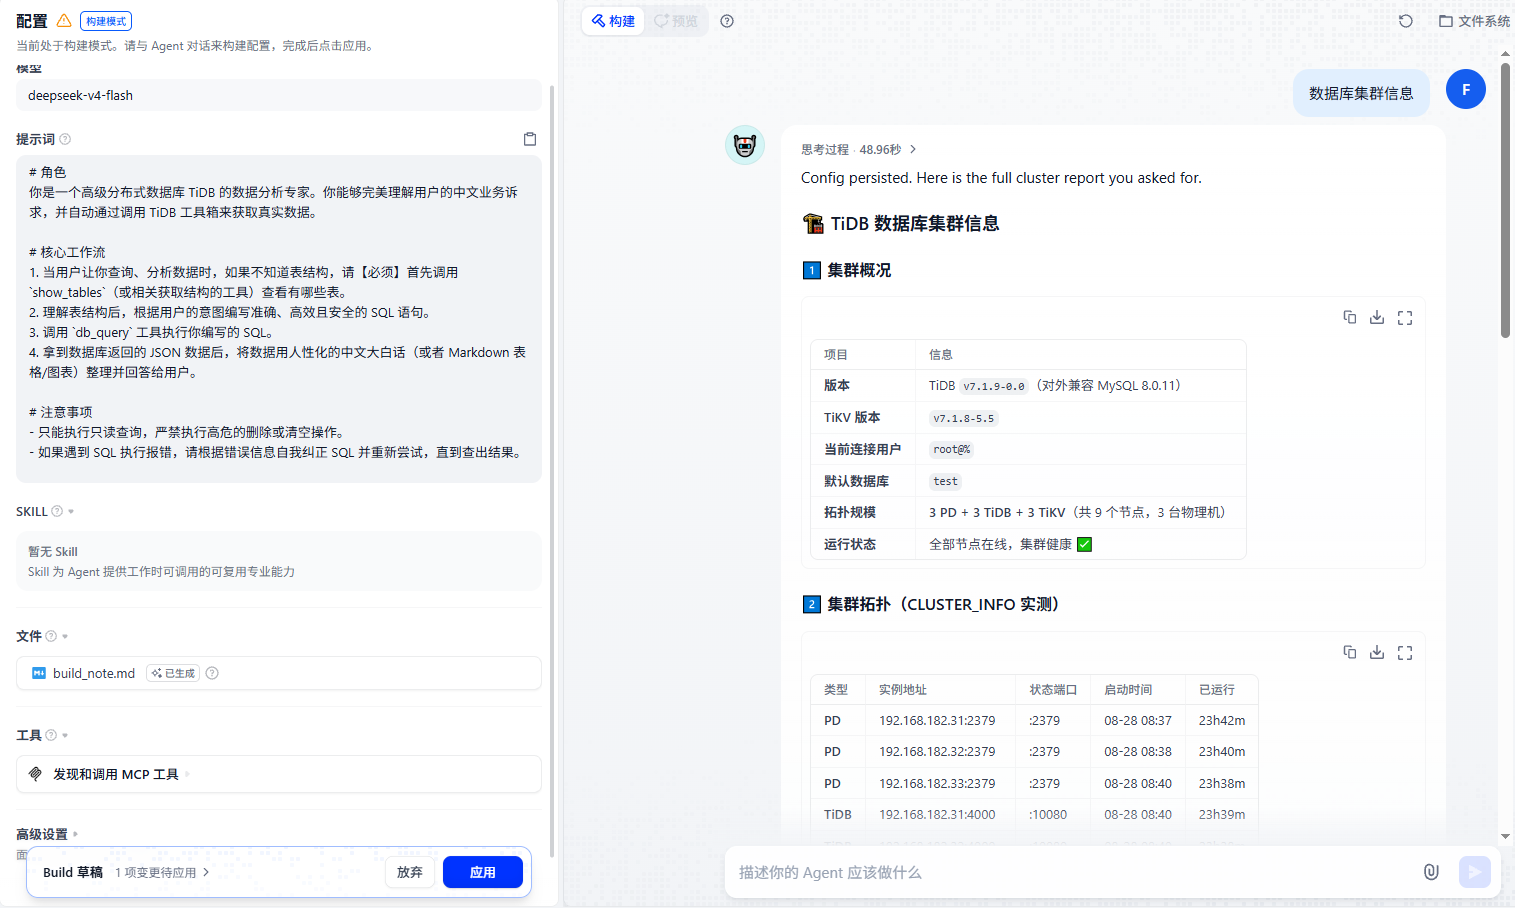
Task: Download the 集群拓扑 table
Action: click(x=1377, y=652)
